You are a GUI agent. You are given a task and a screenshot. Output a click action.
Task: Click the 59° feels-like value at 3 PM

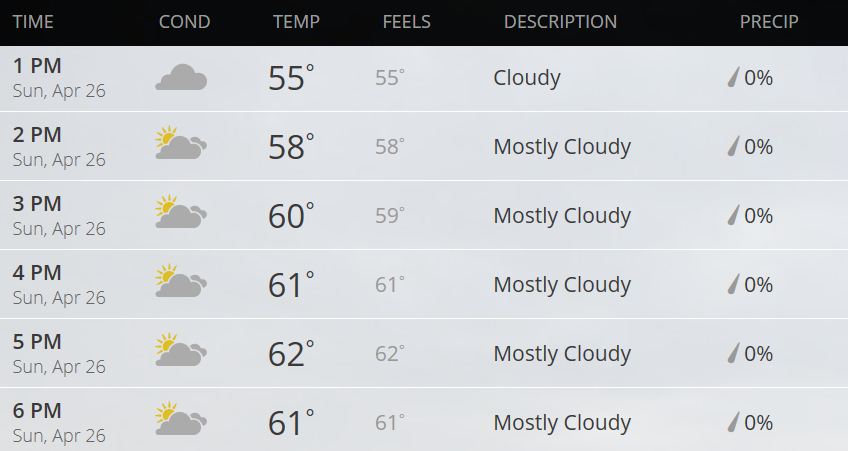coord(390,215)
